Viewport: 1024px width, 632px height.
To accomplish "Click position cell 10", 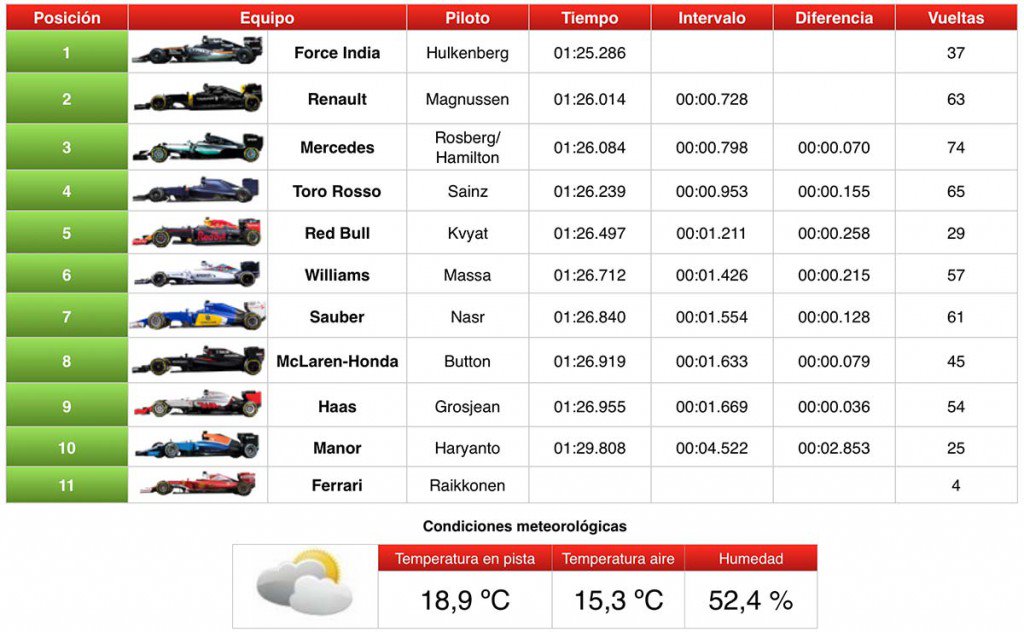I will (x=67, y=447).
